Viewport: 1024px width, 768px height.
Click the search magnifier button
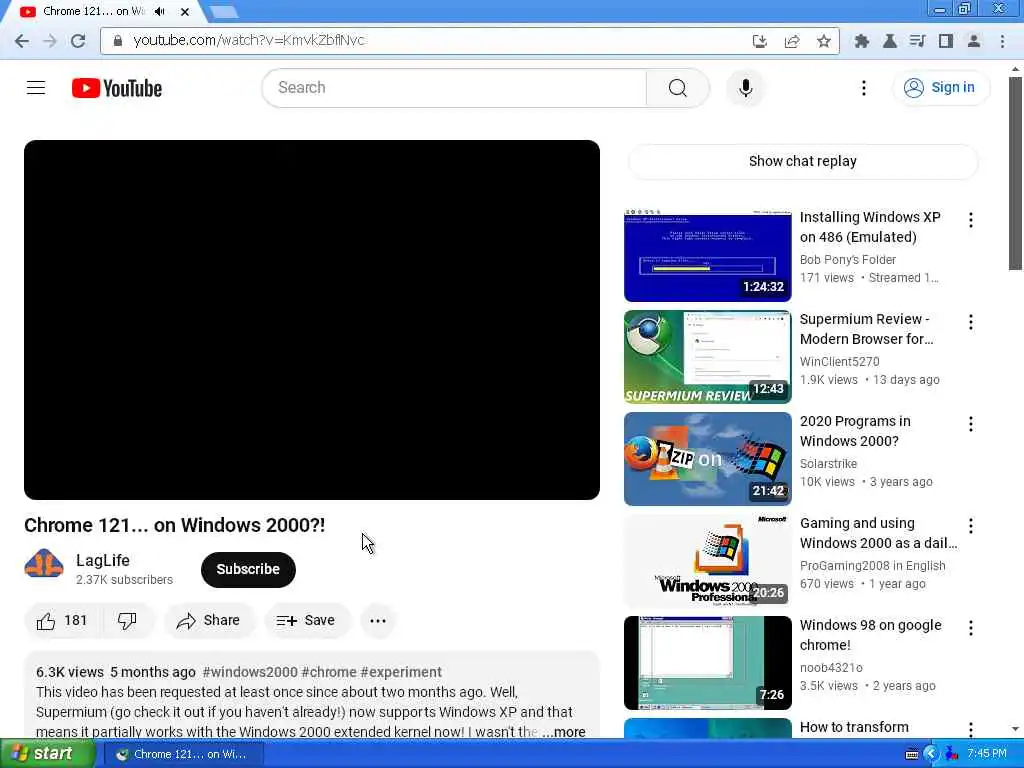[x=677, y=88]
